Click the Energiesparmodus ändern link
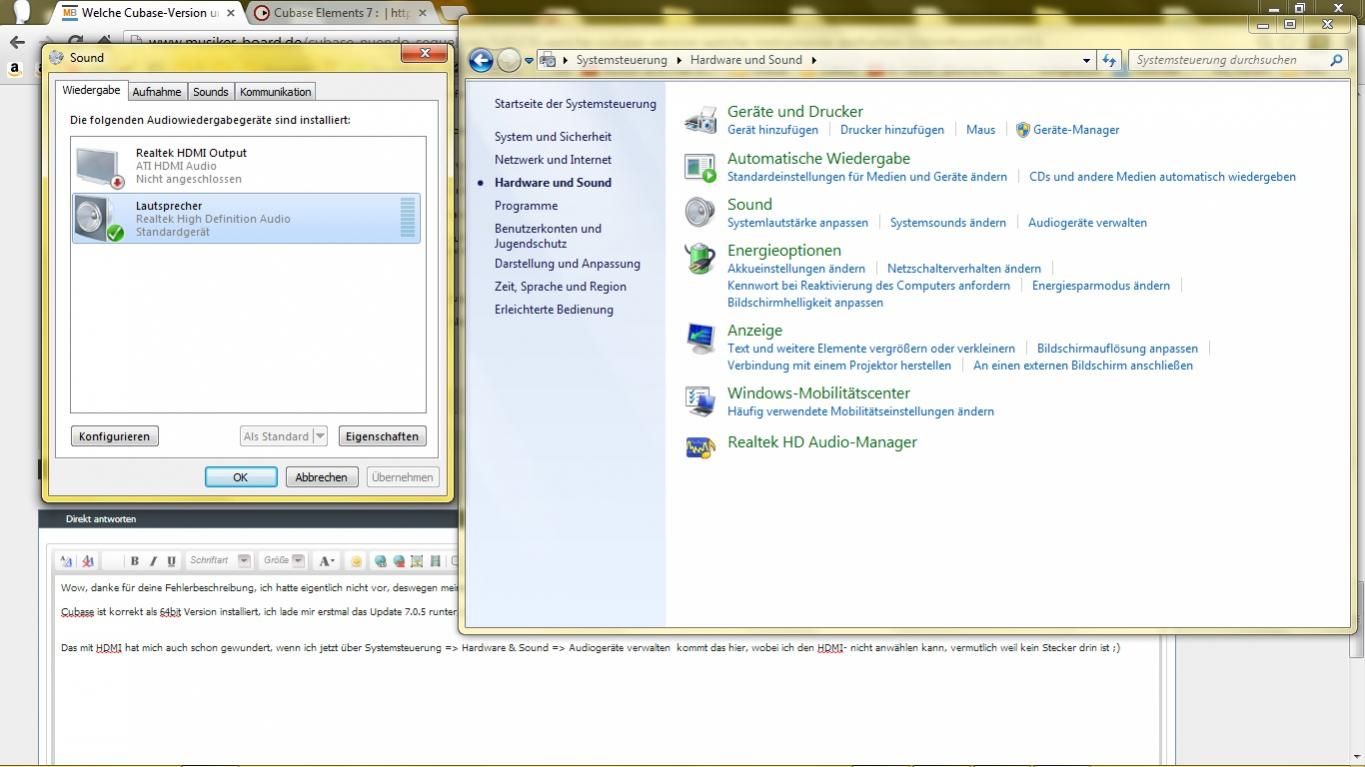The image size is (1365, 767). [x=1100, y=286]
